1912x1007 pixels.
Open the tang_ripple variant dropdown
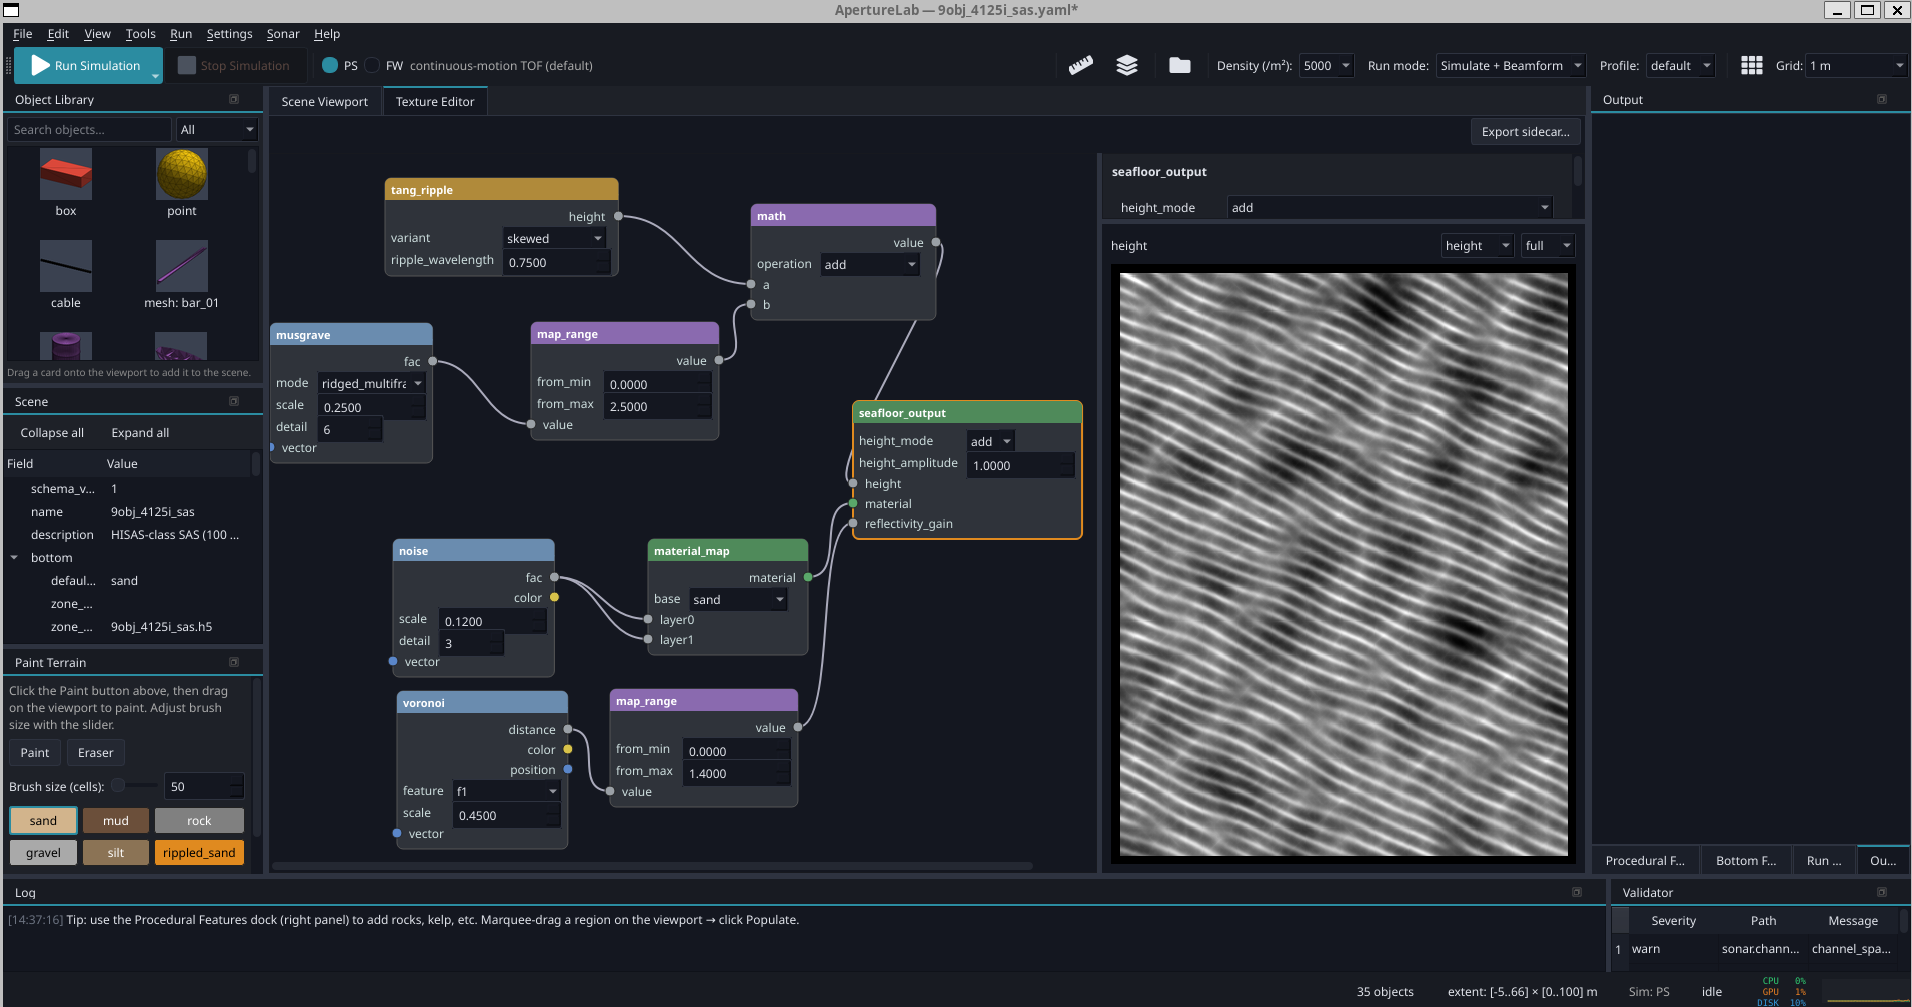coord(555,238)
